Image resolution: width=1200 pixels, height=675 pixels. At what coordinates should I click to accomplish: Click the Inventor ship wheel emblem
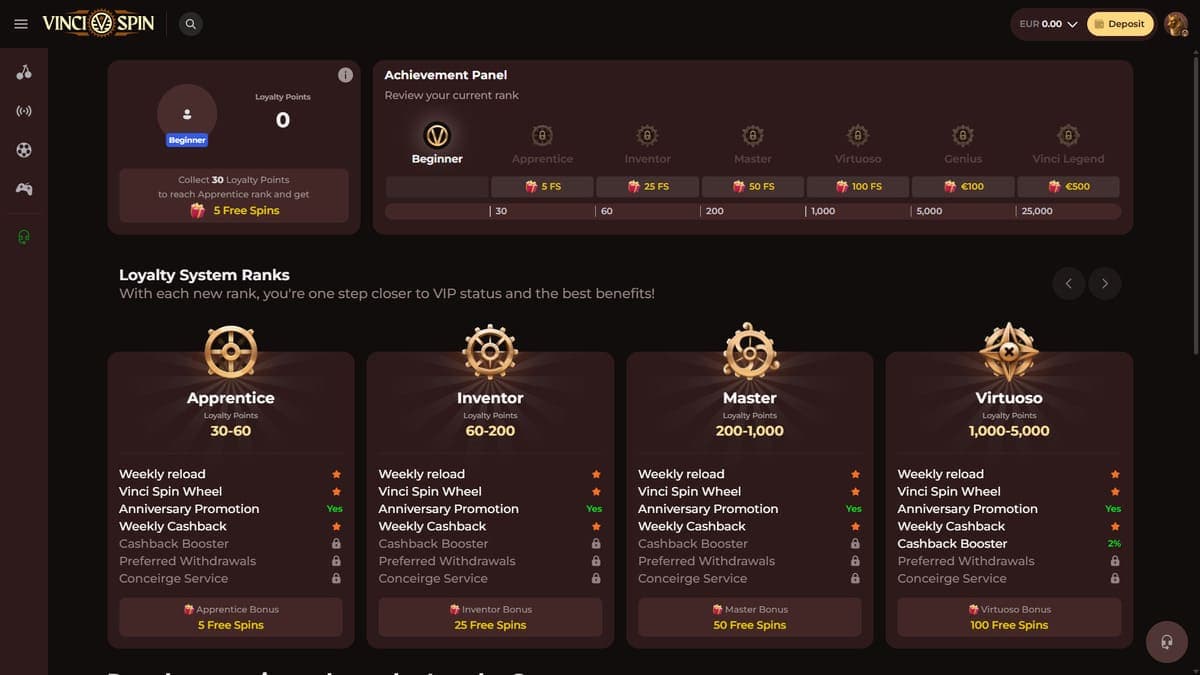click(490, 352)
